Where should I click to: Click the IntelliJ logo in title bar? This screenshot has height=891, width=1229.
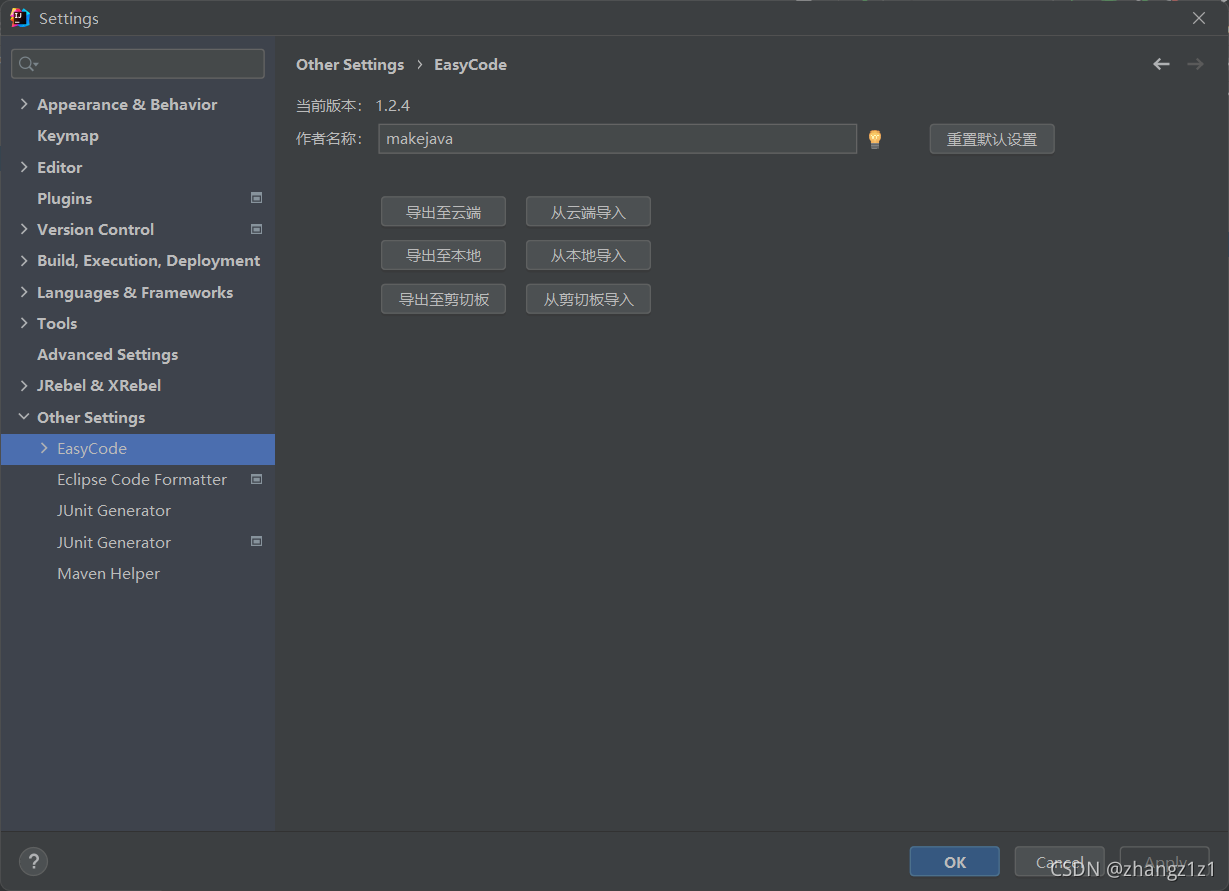19,18
